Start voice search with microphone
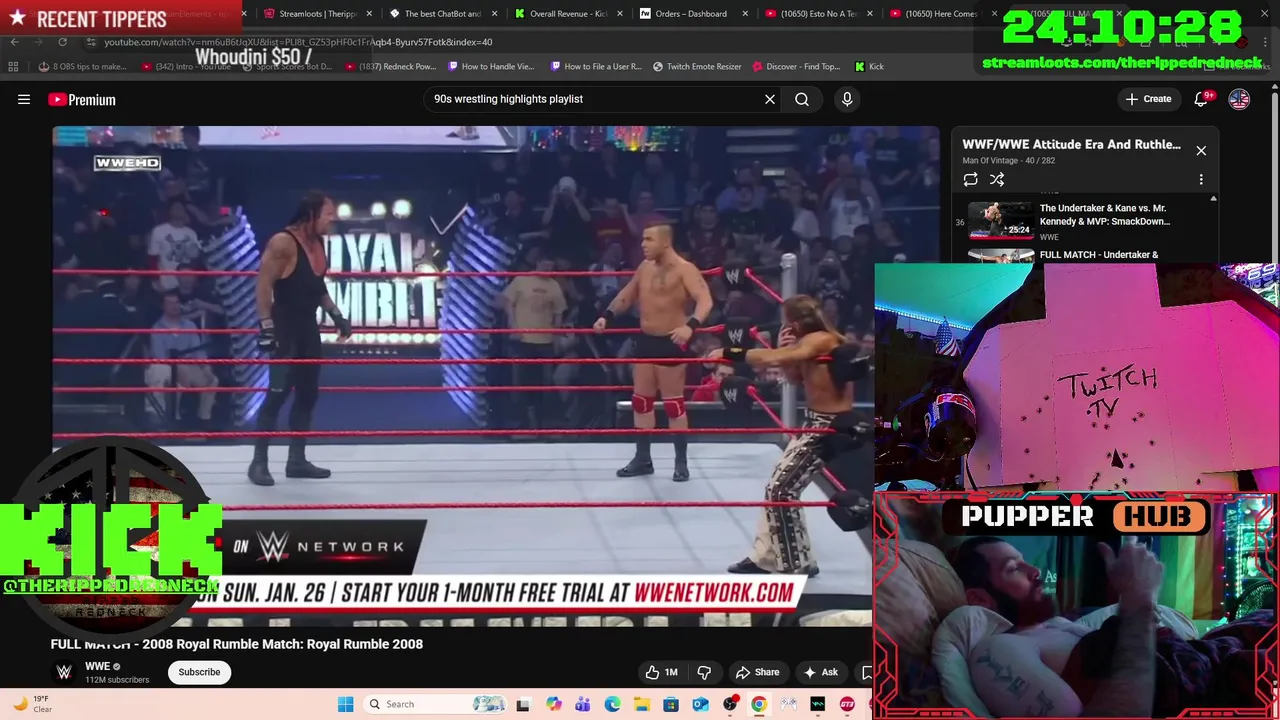 [x=847, y=99]
